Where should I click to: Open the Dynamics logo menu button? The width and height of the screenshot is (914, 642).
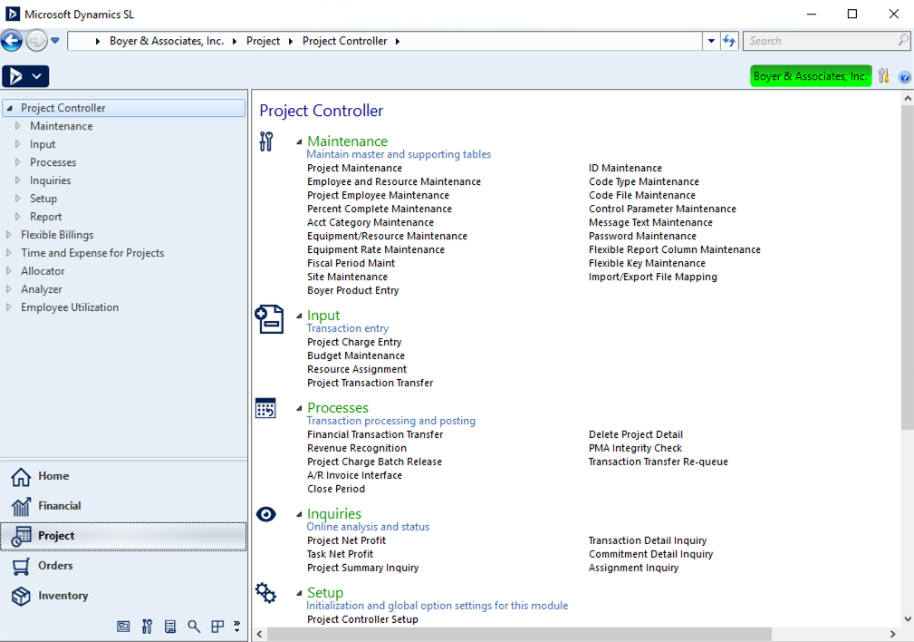tap(26, 76)
